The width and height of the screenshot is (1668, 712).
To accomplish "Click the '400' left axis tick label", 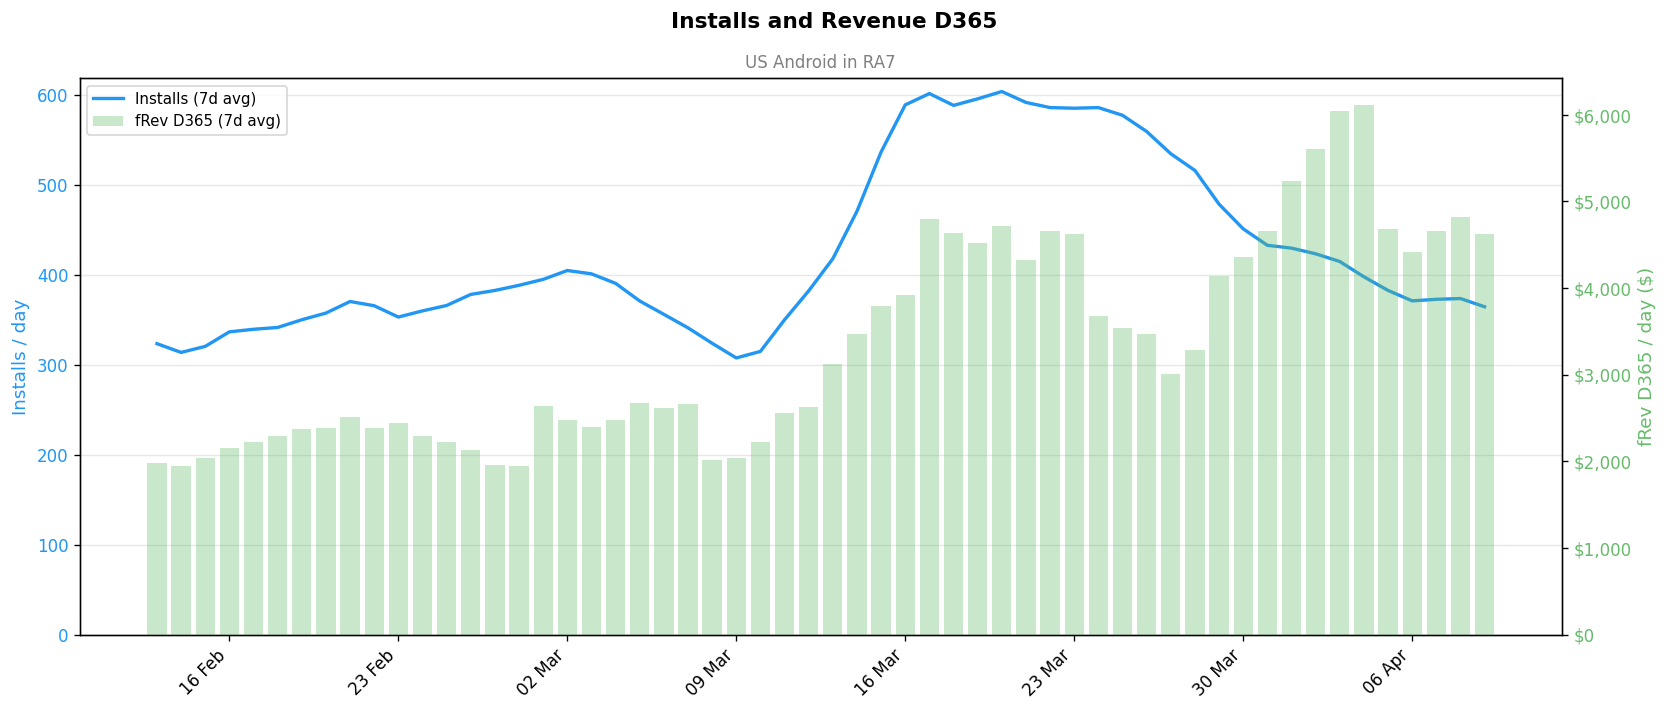I will (54, 276).
